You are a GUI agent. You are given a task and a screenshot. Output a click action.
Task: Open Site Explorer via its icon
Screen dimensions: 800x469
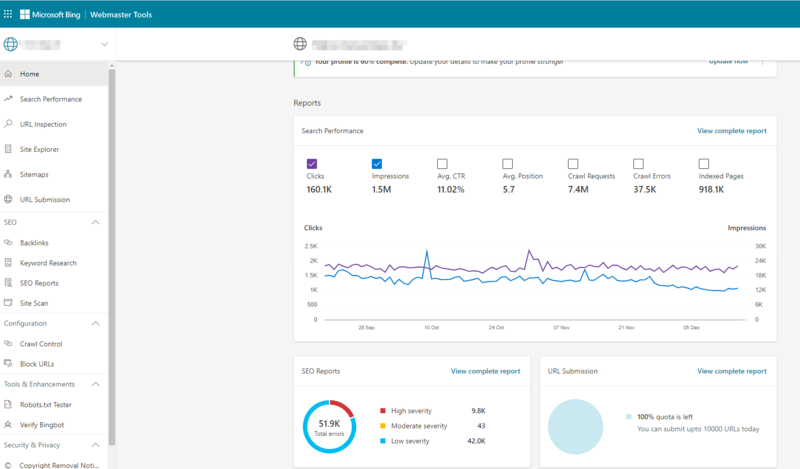[x=9, y=149]
